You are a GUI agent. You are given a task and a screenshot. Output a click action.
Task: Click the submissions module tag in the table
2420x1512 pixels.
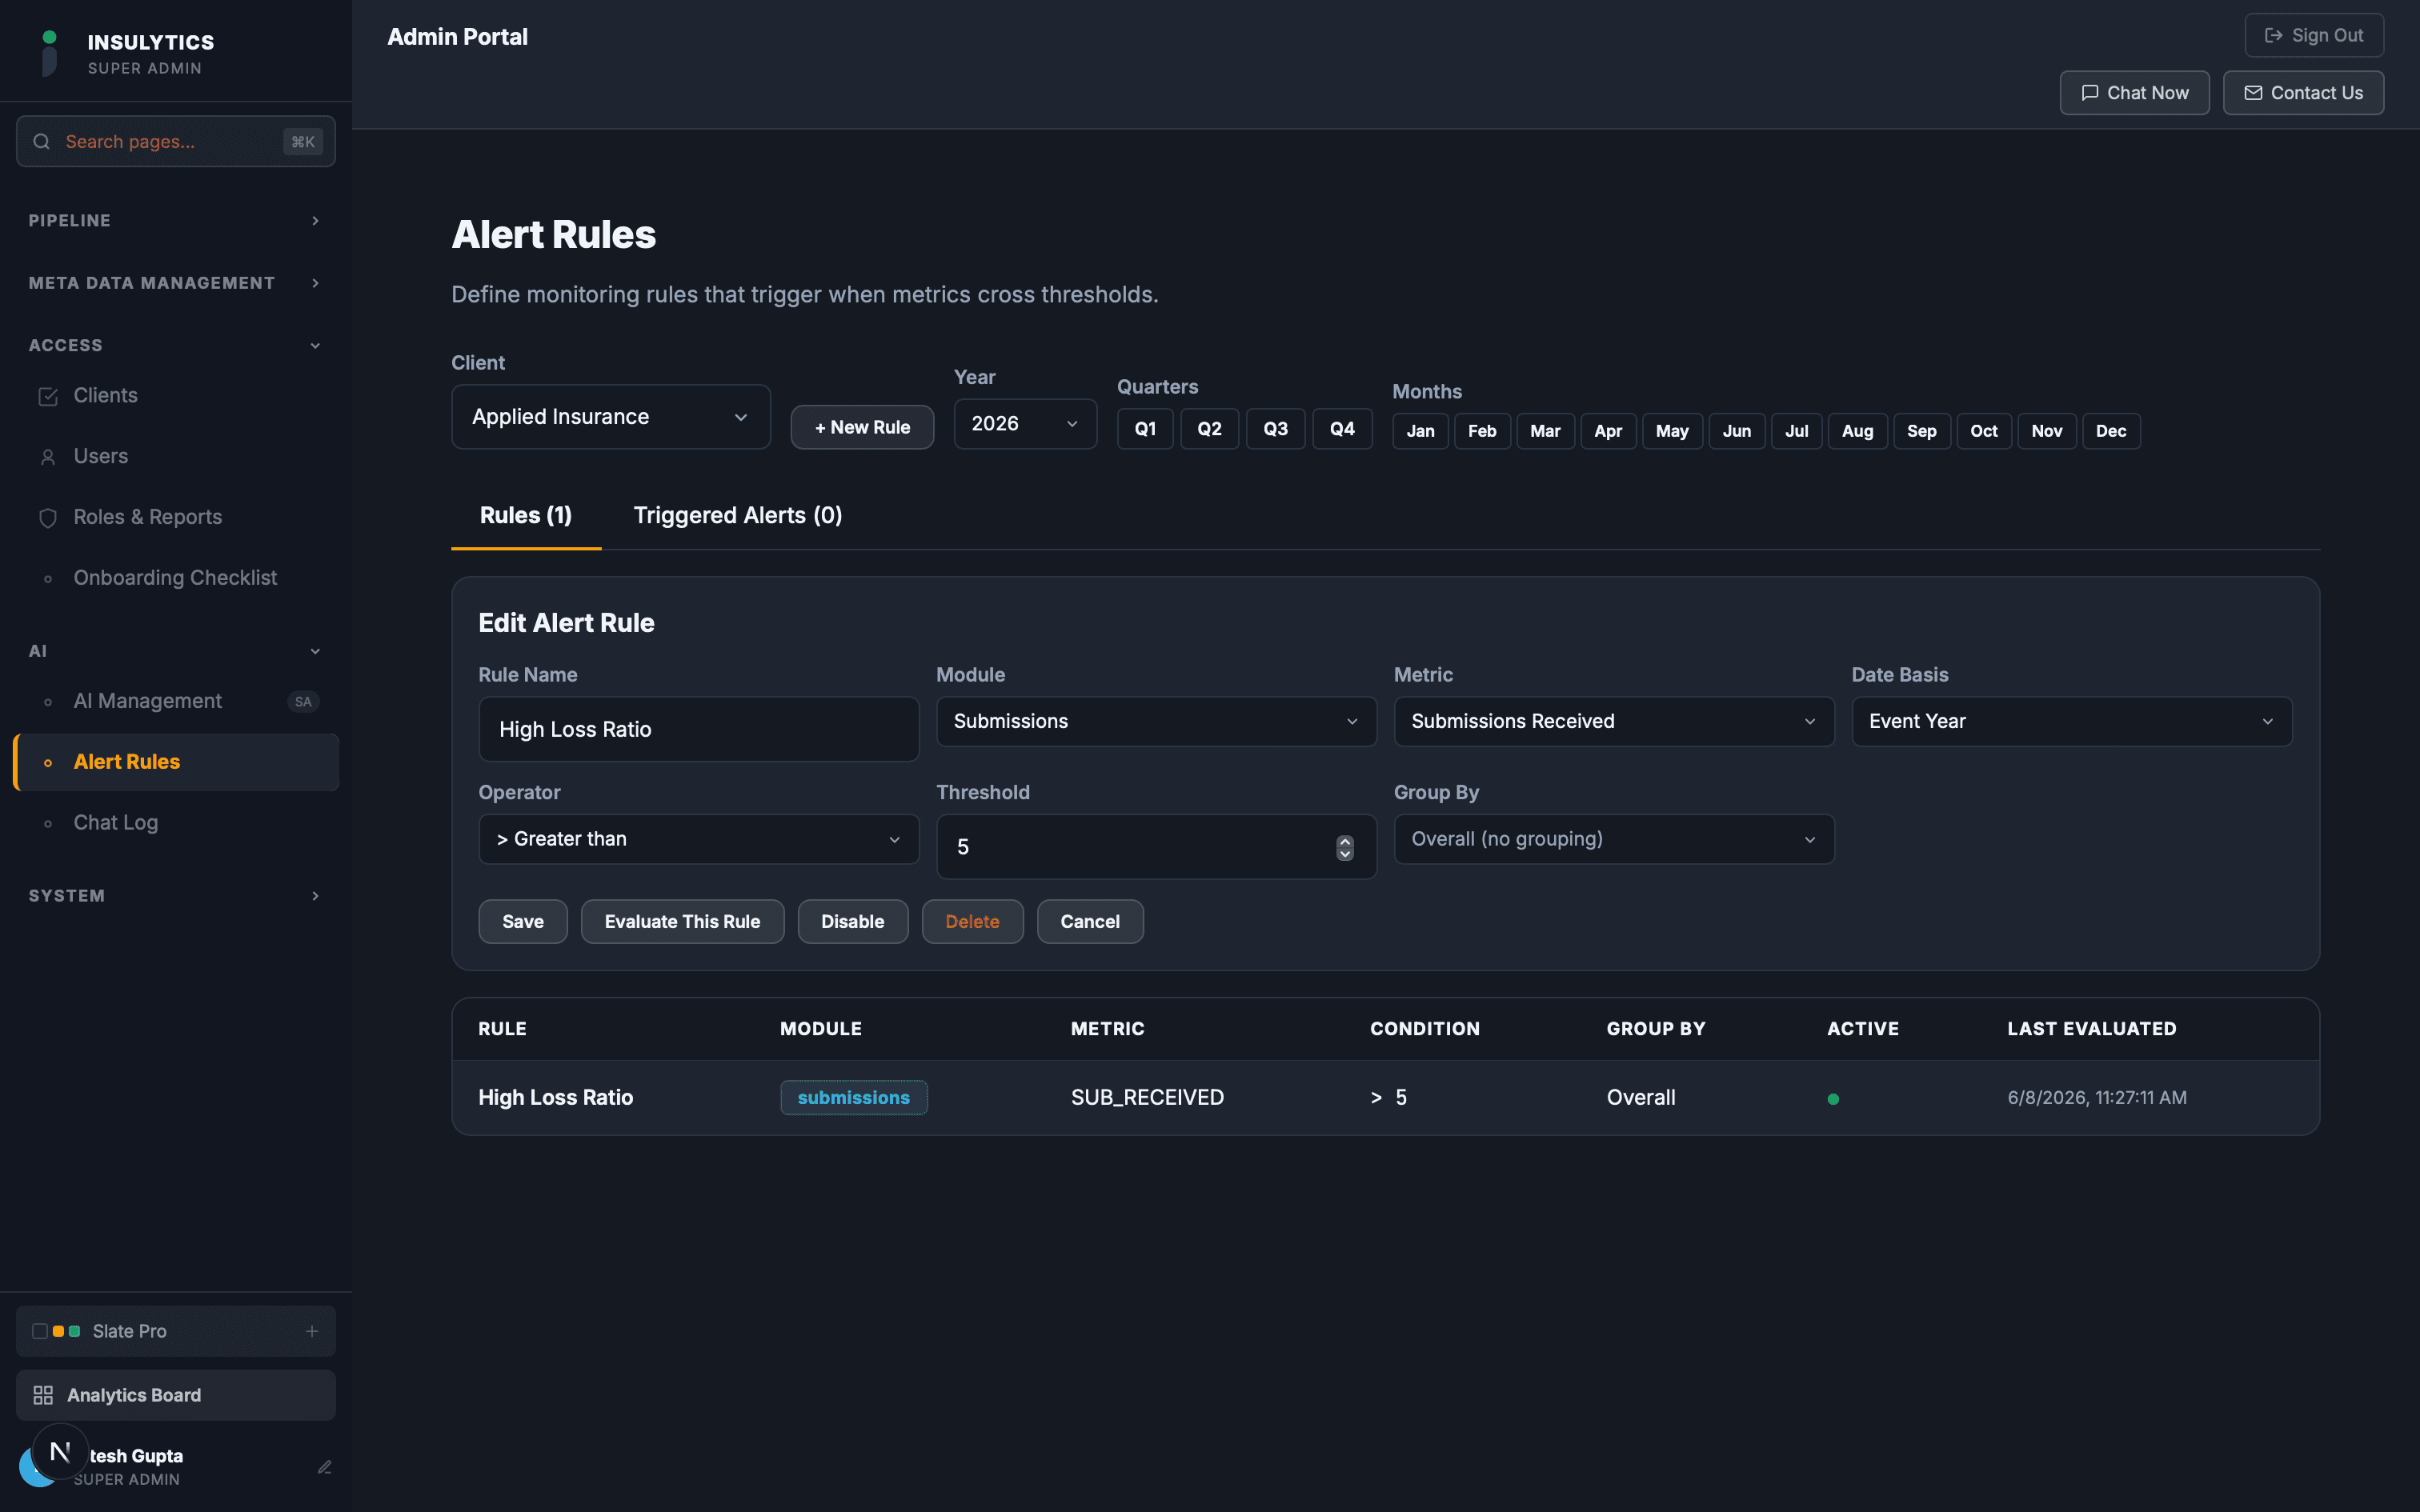[853, 1098]
